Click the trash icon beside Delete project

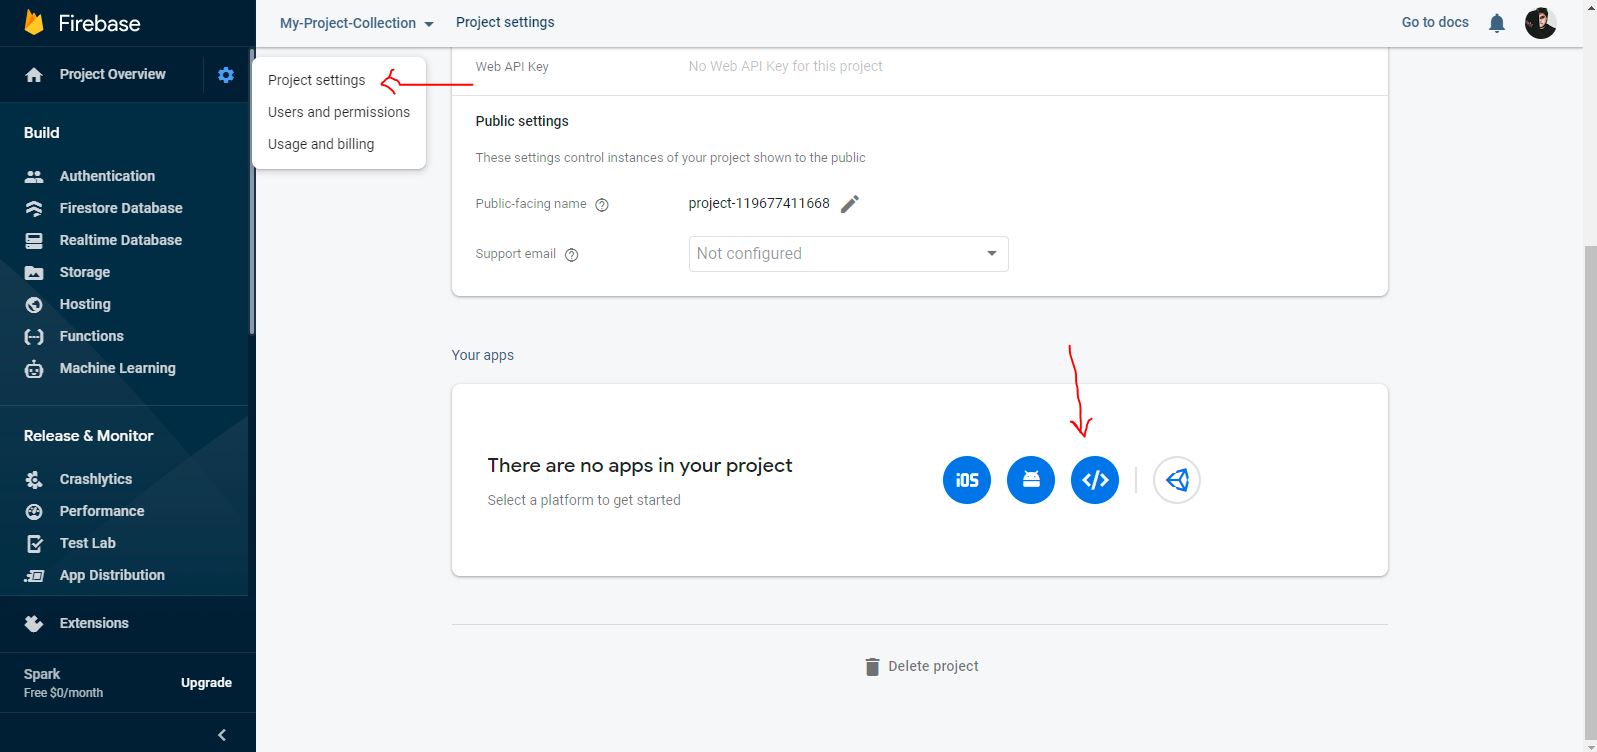point(872,667)
